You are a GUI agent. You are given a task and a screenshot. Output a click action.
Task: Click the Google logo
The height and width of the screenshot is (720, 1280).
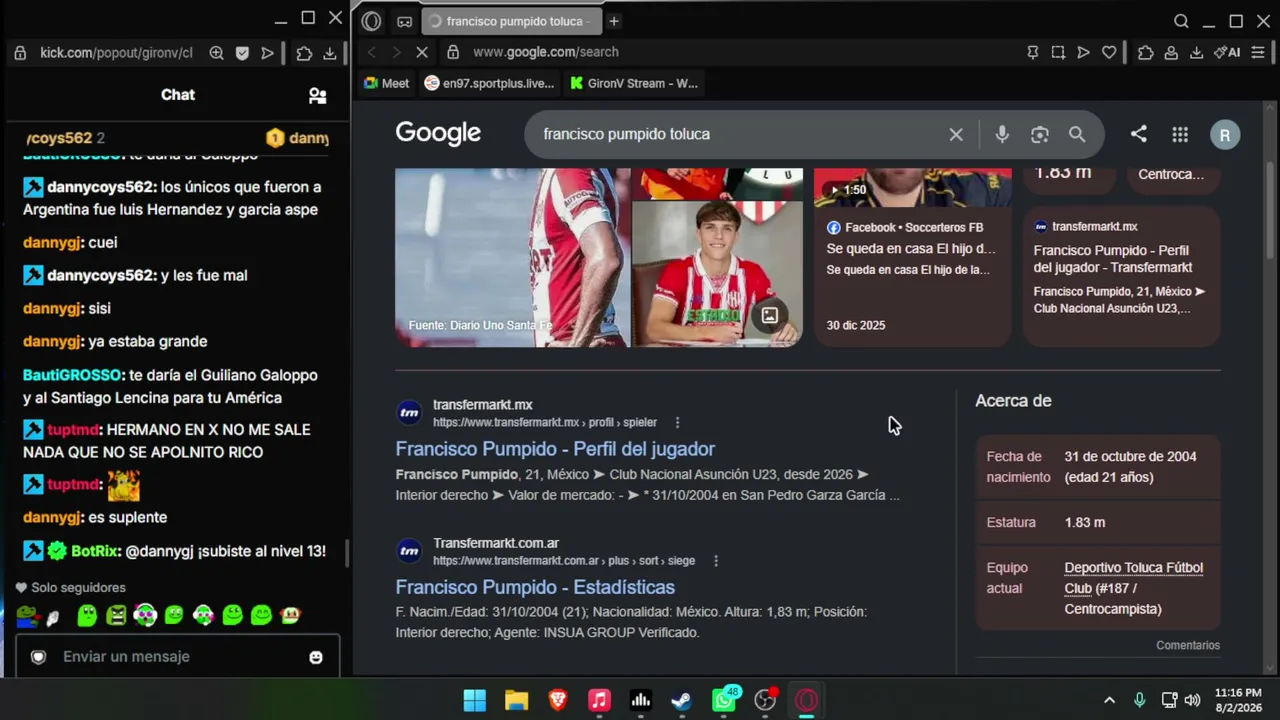coord(438,133)
